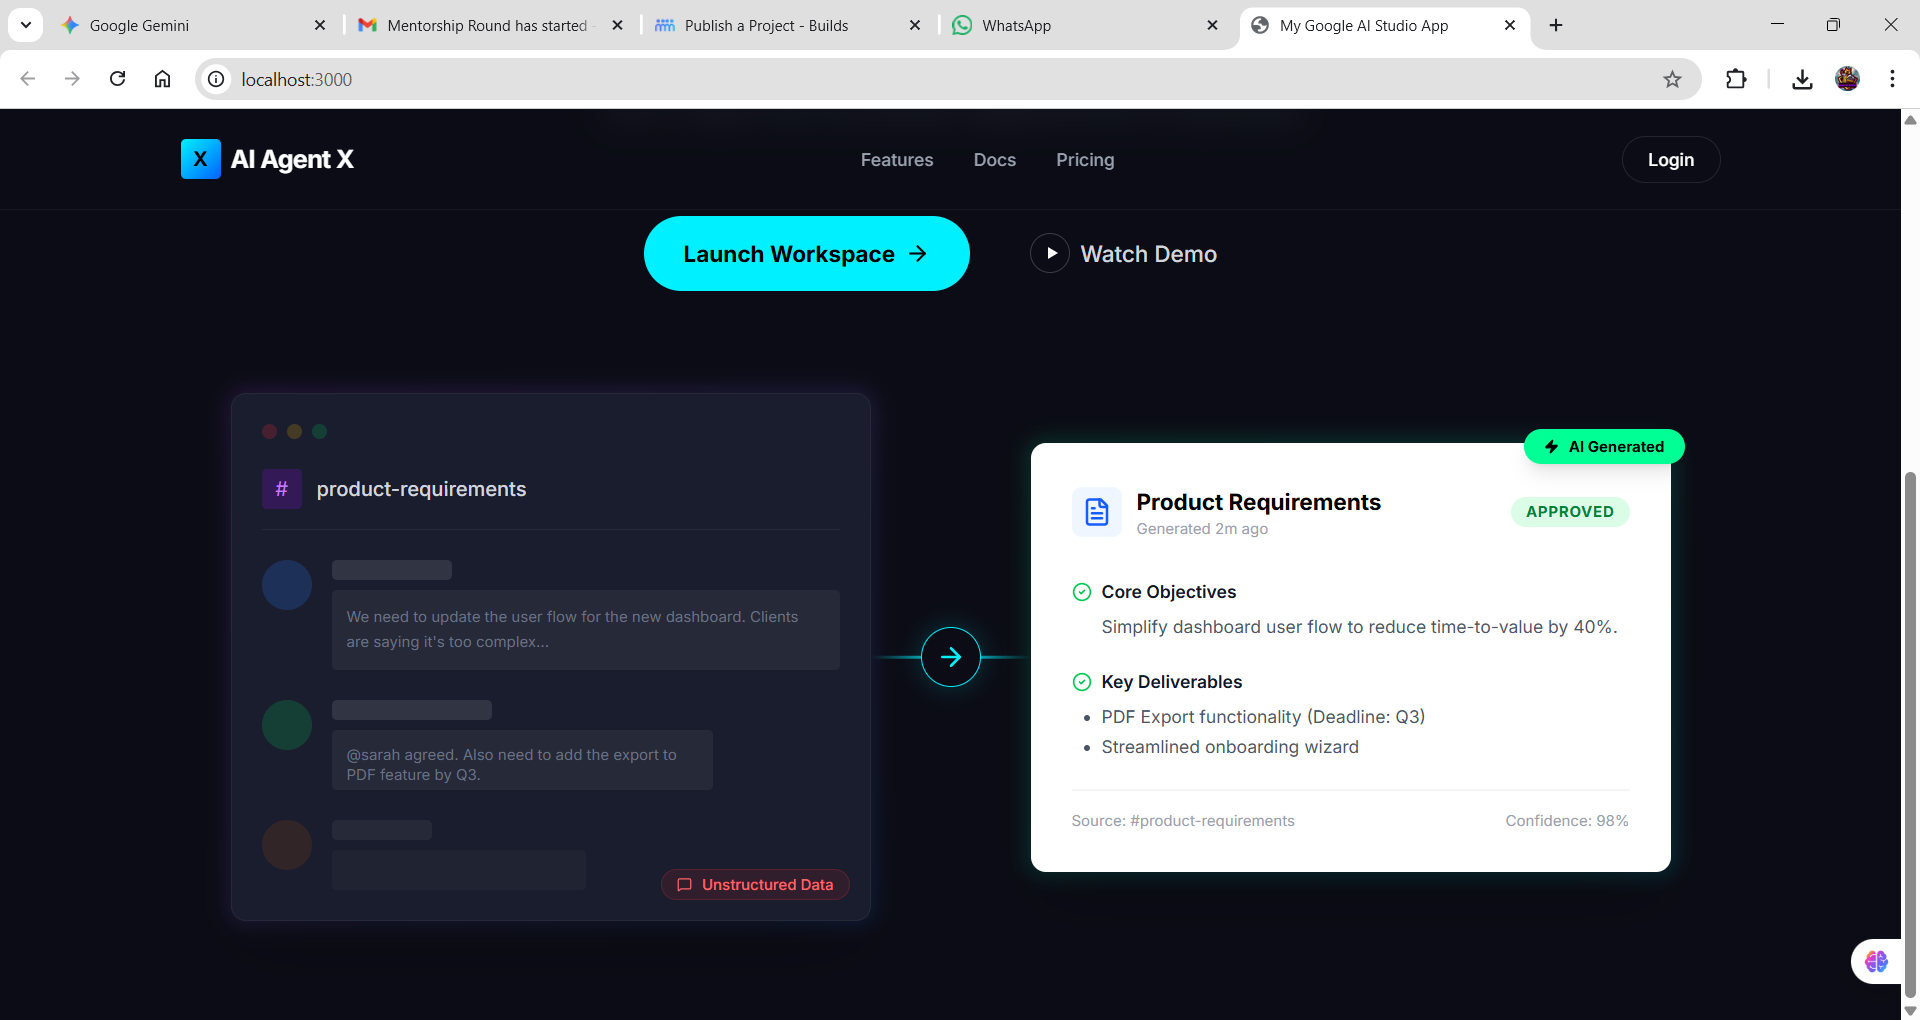Screen dimensions: 1920x1020
Task: Click the lightning bolt on AI Generated badge
Action: 1550,447
